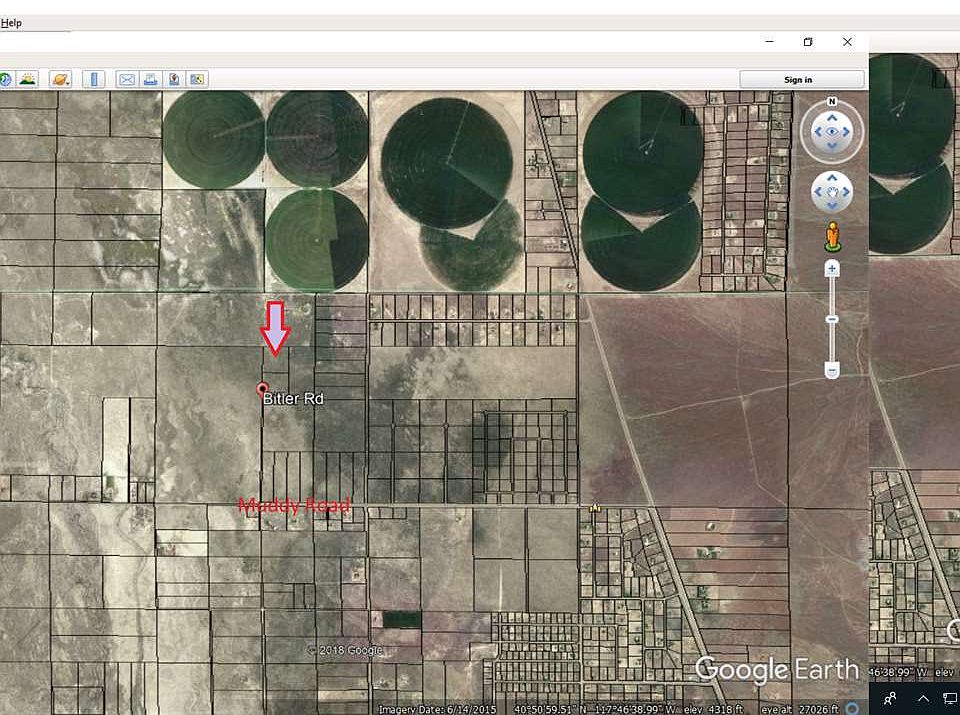Click the Look joystick eye control
Image resolution: width=960 pixels, height=715 pixels.
[x=832, y=131]
